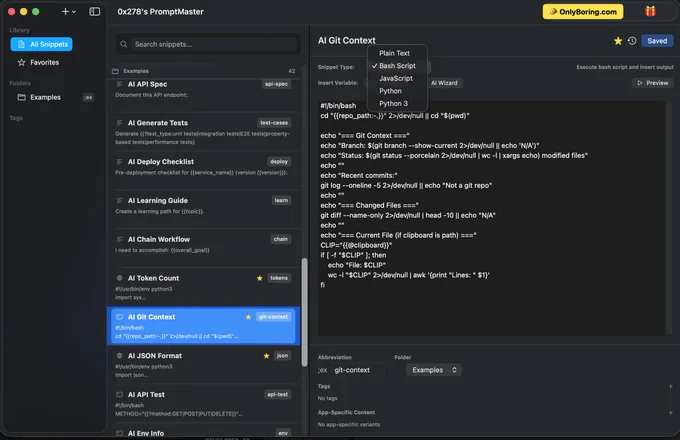Click the Examples group folder icon

pos(115,71)
